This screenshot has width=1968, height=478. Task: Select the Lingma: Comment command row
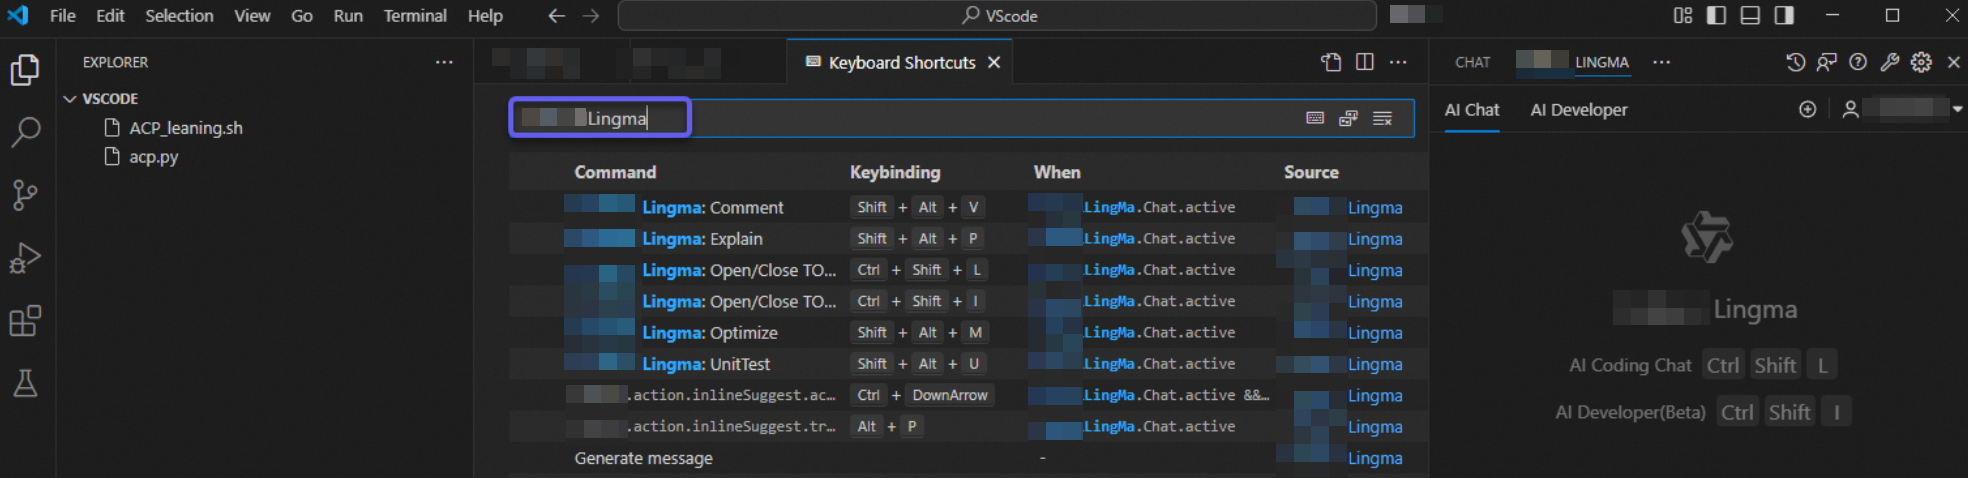(x=968, y=207)
